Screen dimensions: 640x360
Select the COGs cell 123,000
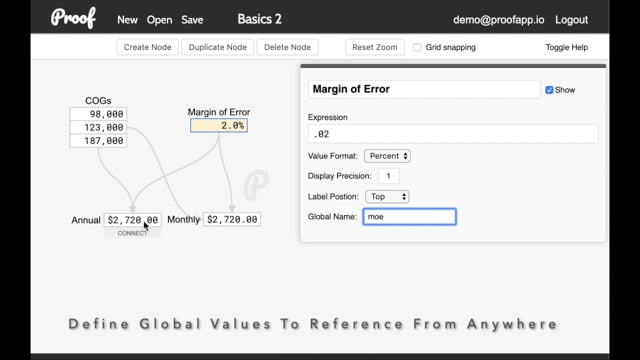98,127
